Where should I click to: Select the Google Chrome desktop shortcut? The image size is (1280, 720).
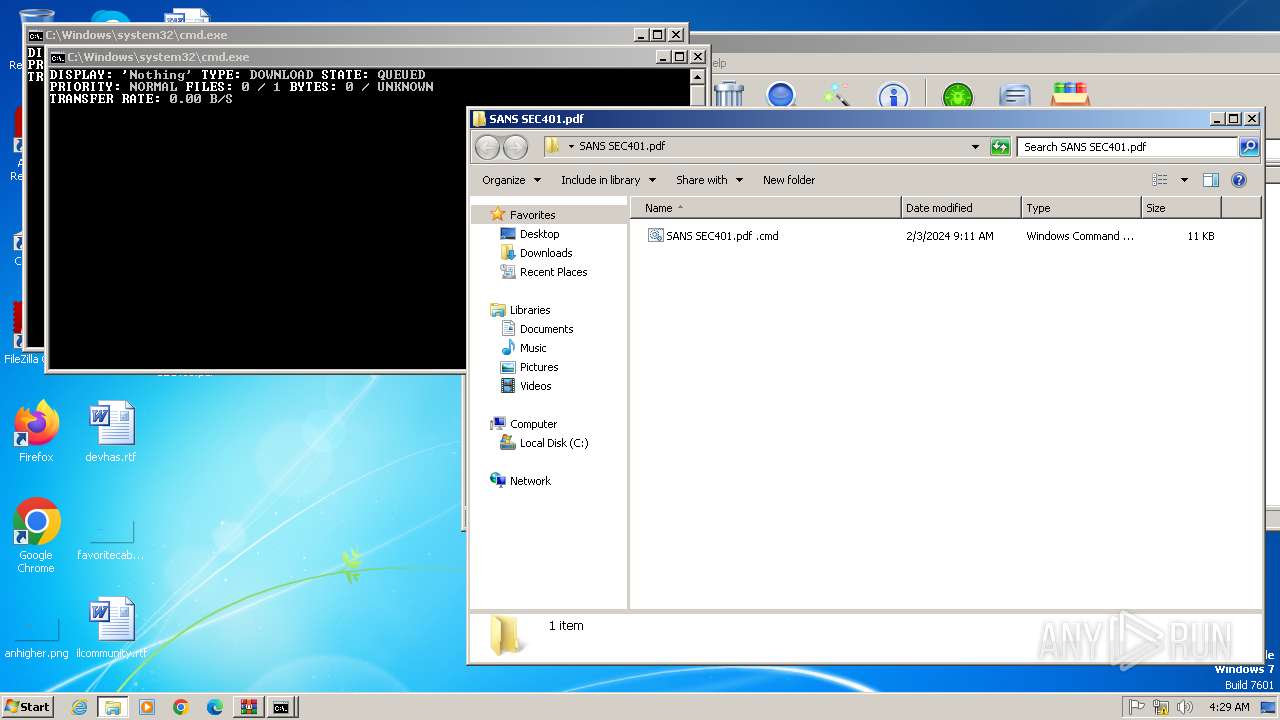click(x=36, y=536)
